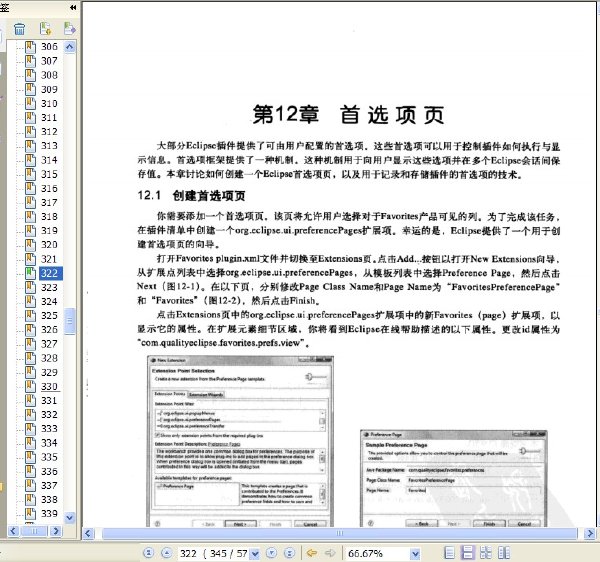Viewport: 600px width, 562px height.
Task: Select bookmark 334
Action: [49, 443]
